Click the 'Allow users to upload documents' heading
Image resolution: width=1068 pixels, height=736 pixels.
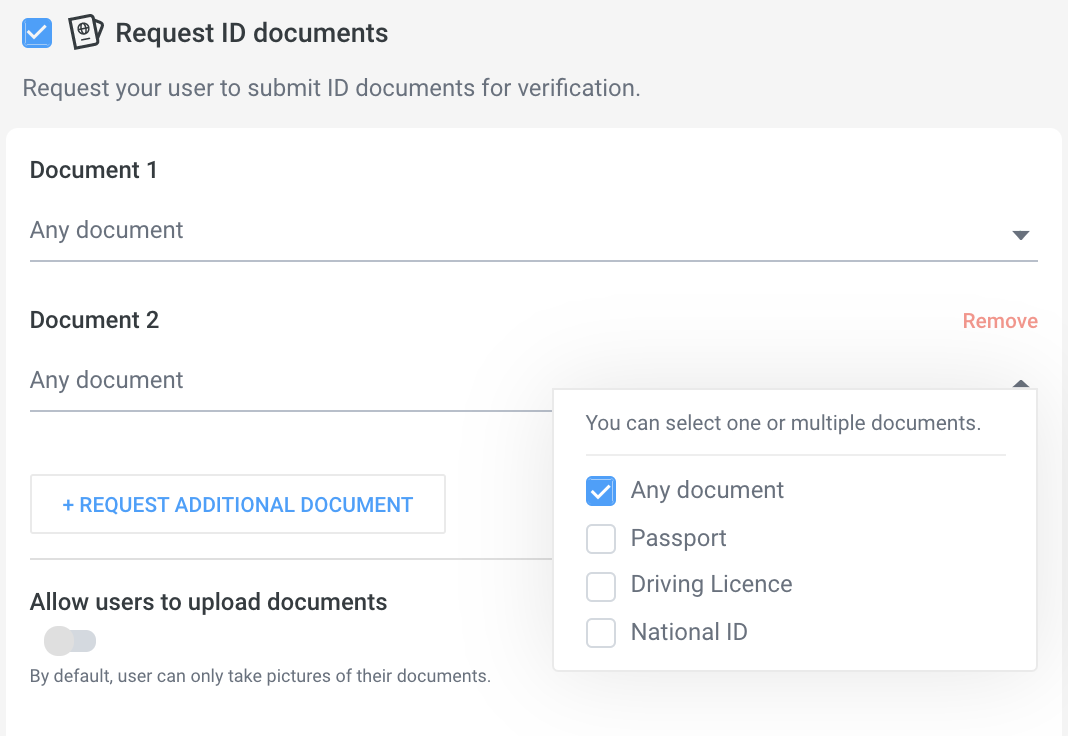coord(208,602)
